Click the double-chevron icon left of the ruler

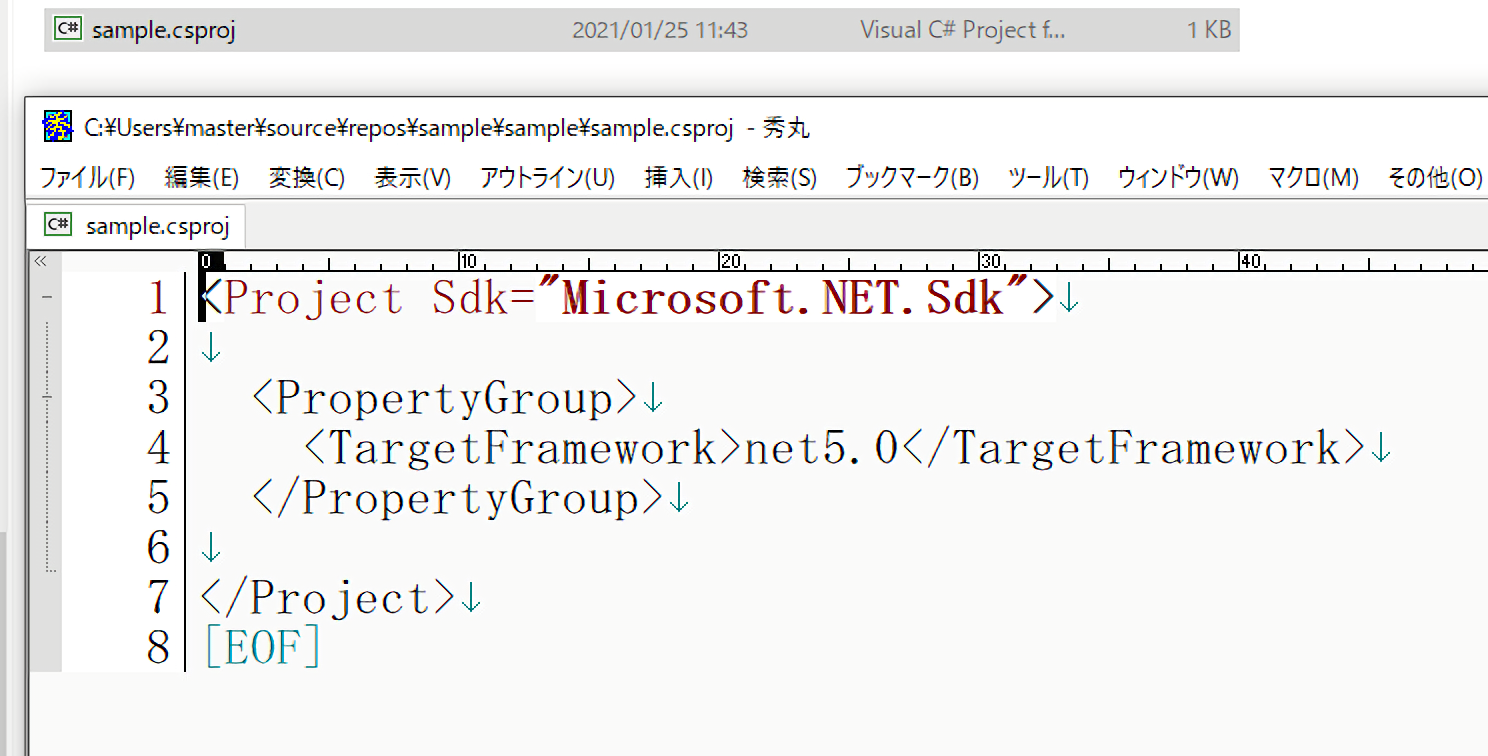(41, 262)
